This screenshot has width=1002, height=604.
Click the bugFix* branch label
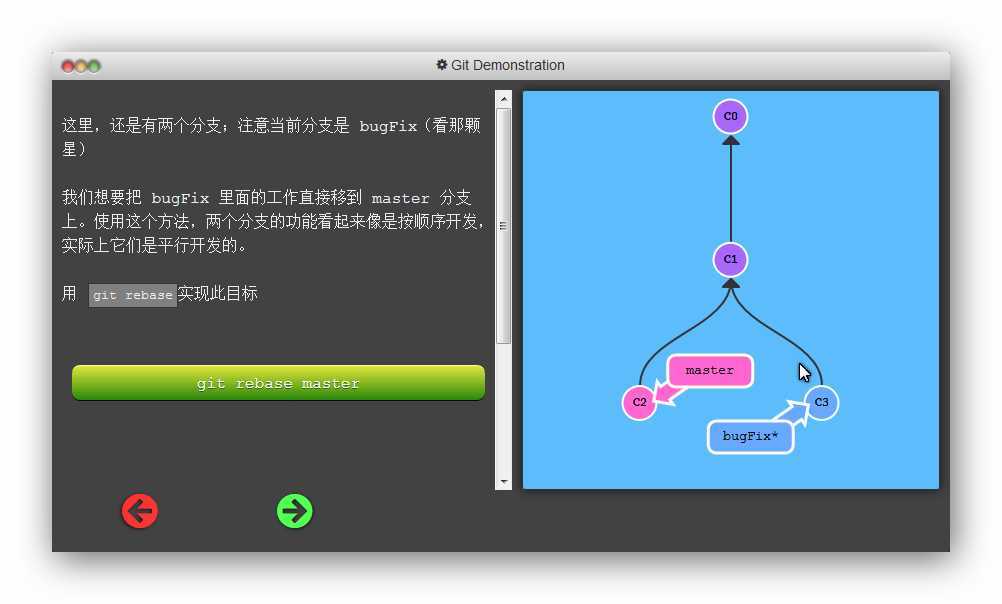(x=750, y=437)
